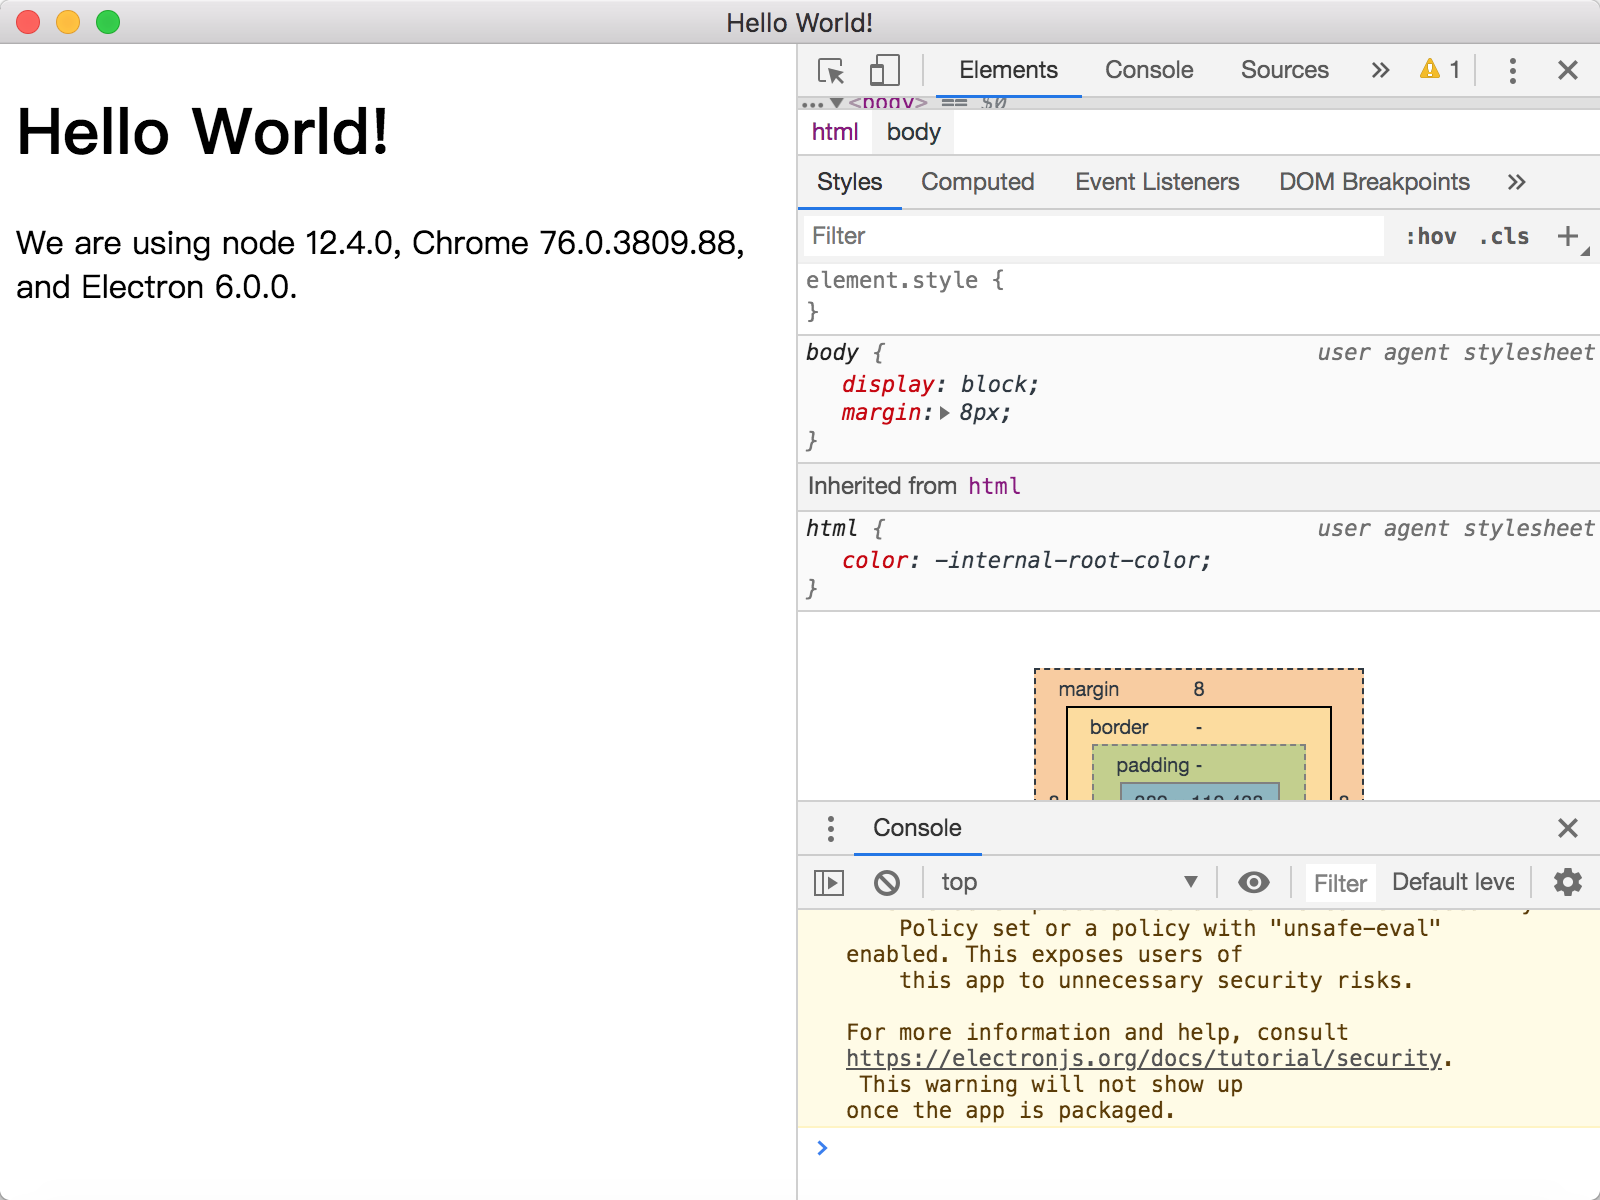Create live expression with eye icon
Image resolution: width=1600 pixels, height=1200 pixels.
click(1253, 882)
